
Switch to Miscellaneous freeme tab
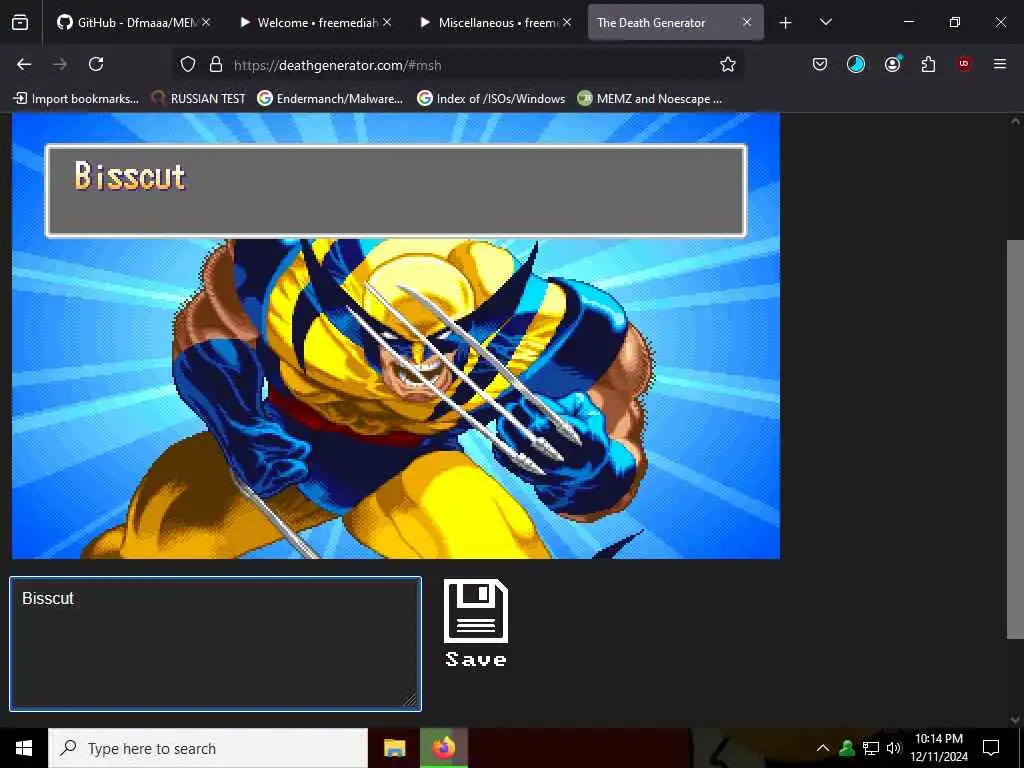click(x=496, y=23)
